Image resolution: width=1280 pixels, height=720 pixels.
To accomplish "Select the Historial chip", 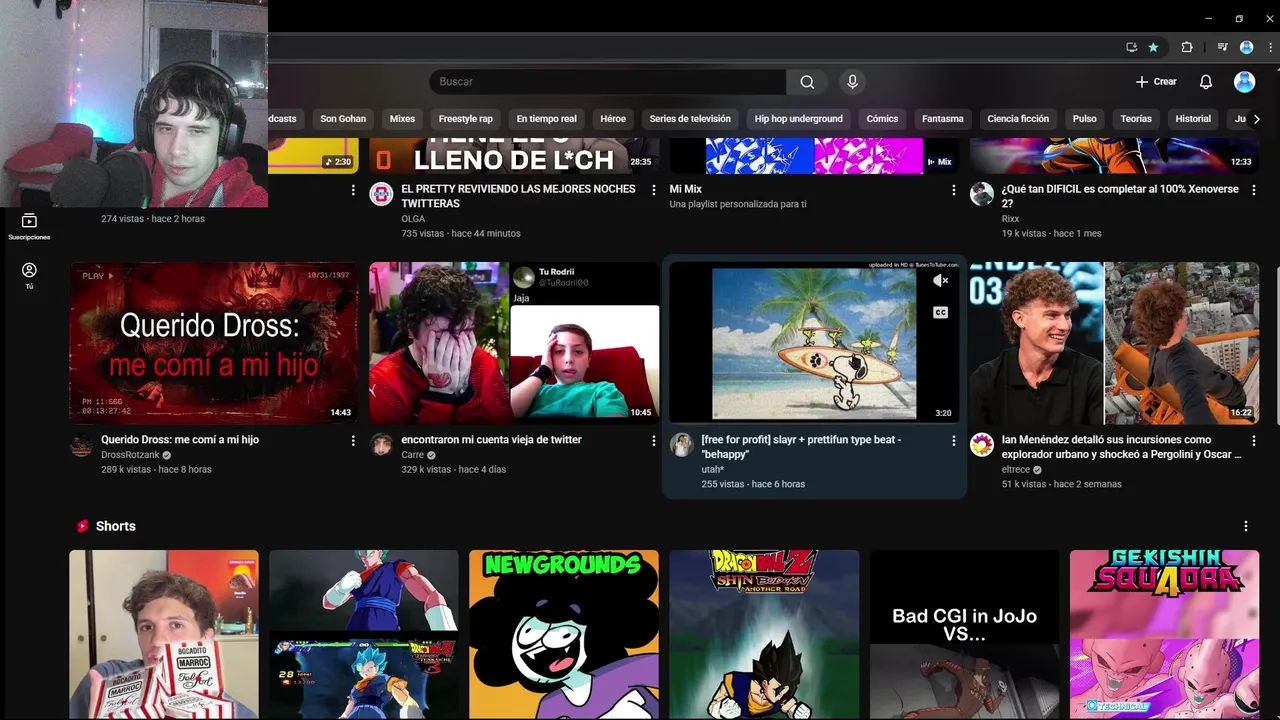I will point(1193,119).
